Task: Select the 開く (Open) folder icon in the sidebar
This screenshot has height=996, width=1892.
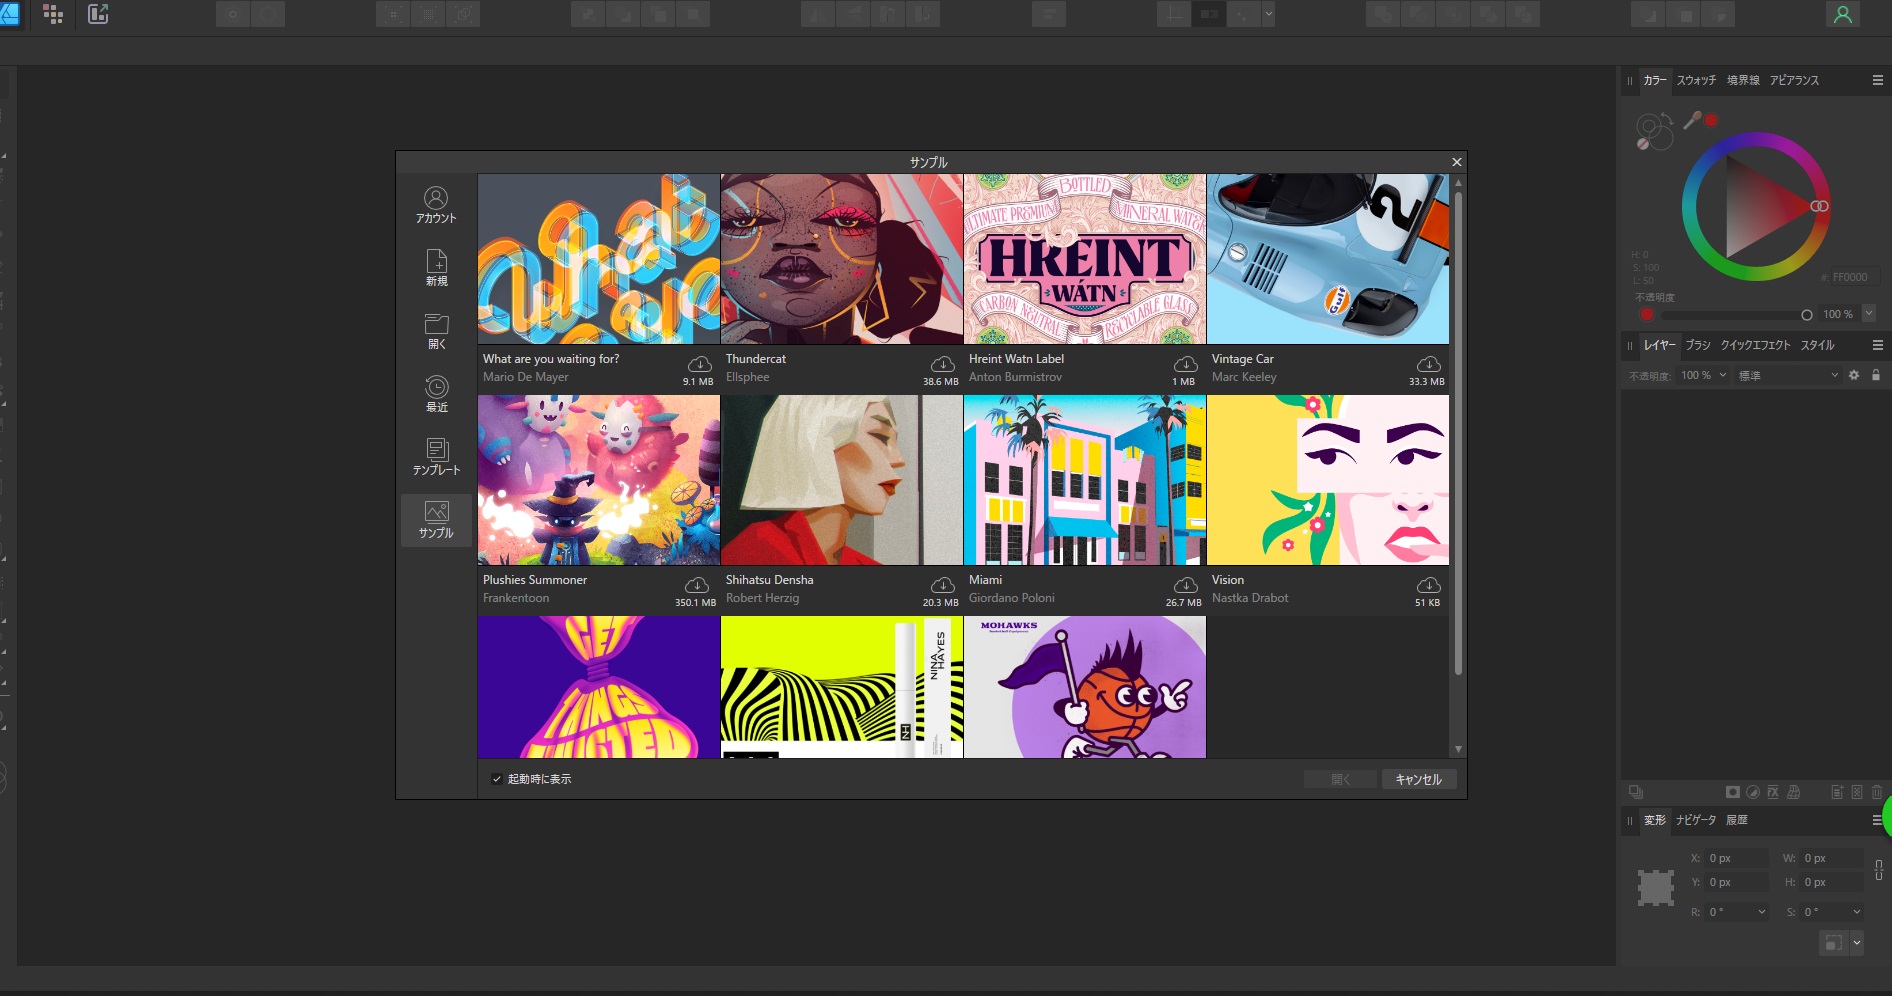Action: [x=436, y=330]
